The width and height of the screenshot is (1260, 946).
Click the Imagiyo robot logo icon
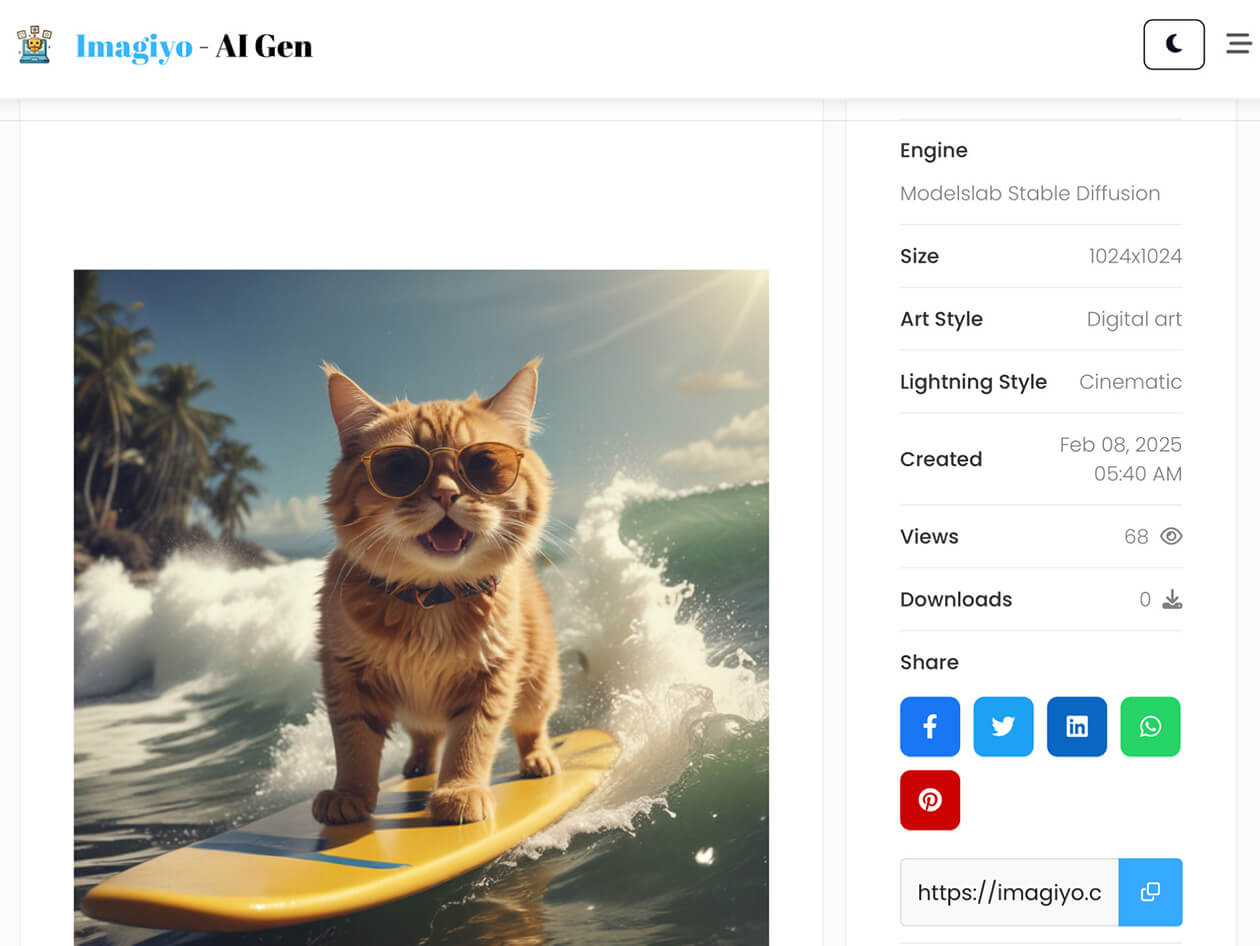[34, 45]
